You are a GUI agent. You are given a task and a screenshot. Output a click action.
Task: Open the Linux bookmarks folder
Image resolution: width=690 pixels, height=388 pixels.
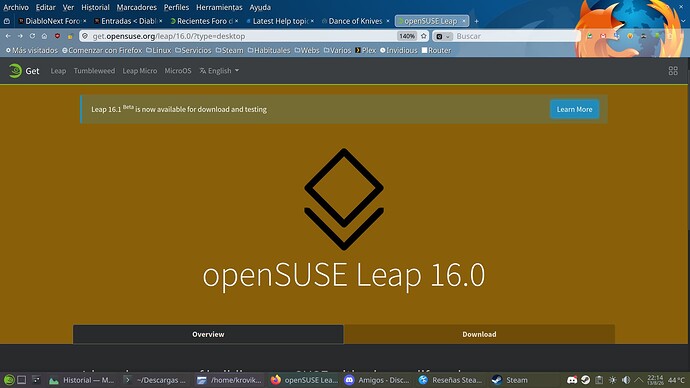click(x=158, y=51)
